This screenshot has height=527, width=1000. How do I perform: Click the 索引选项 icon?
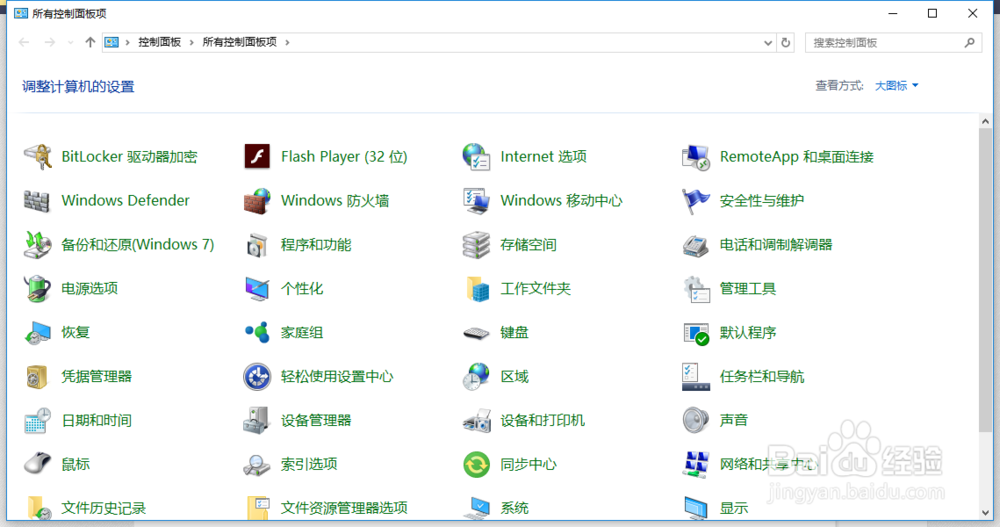pos(257,464)
